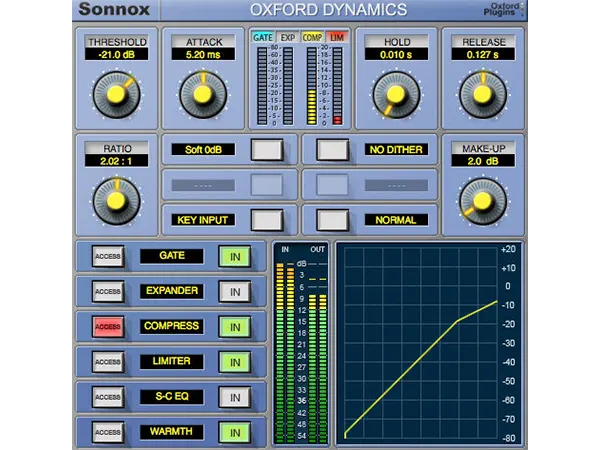Toggle the Limiter IN switch
Image resolution: width=600 pixels, height=450 pixels.
pos(235,362)
